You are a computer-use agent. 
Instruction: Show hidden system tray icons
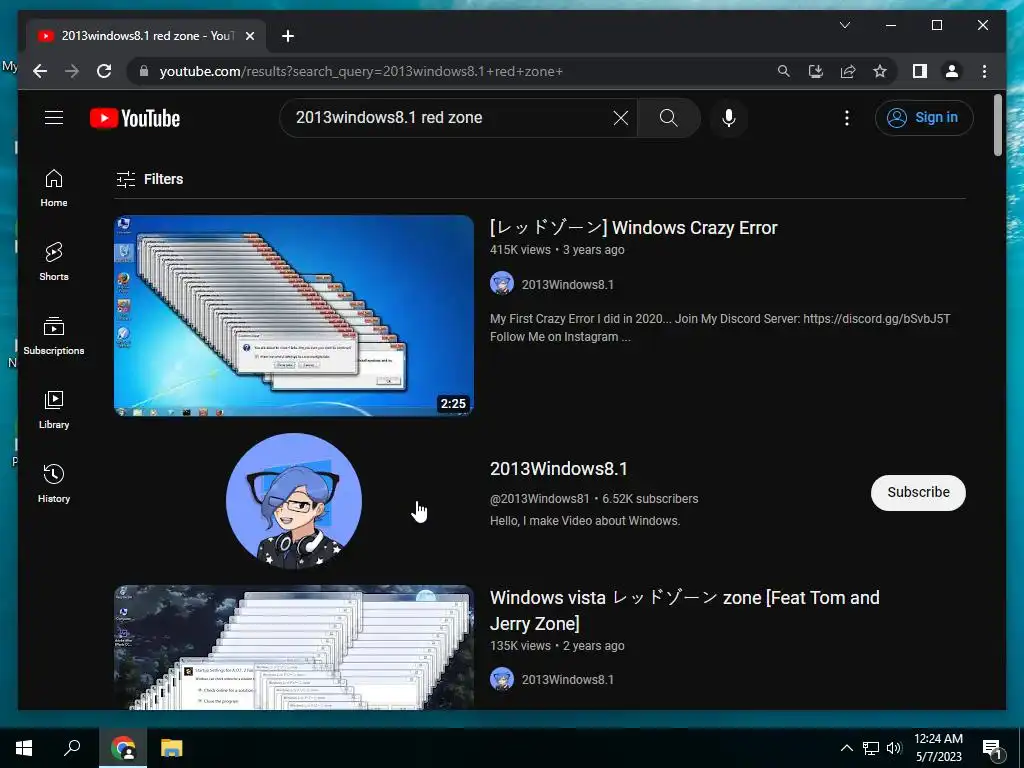[x=846, y=748]
